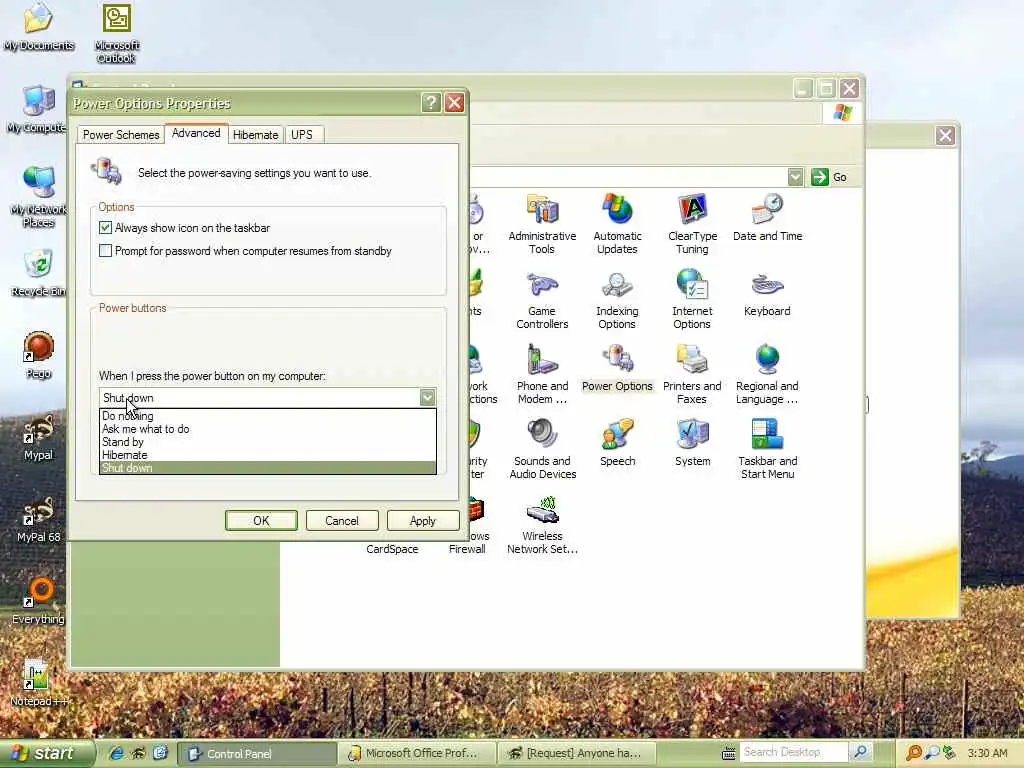Select My Network Places desktop icon

tap(39, 197)
